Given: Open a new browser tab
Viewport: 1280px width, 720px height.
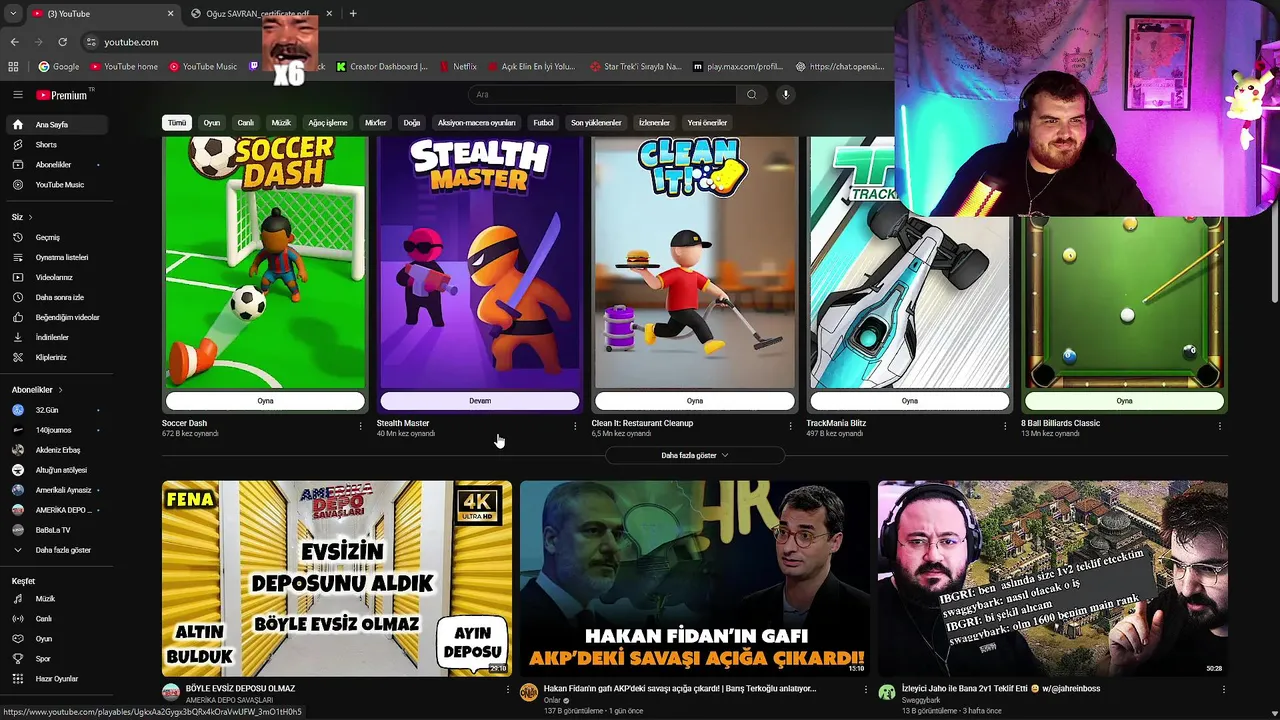Looking at the screenshot, I should (353, 14).
